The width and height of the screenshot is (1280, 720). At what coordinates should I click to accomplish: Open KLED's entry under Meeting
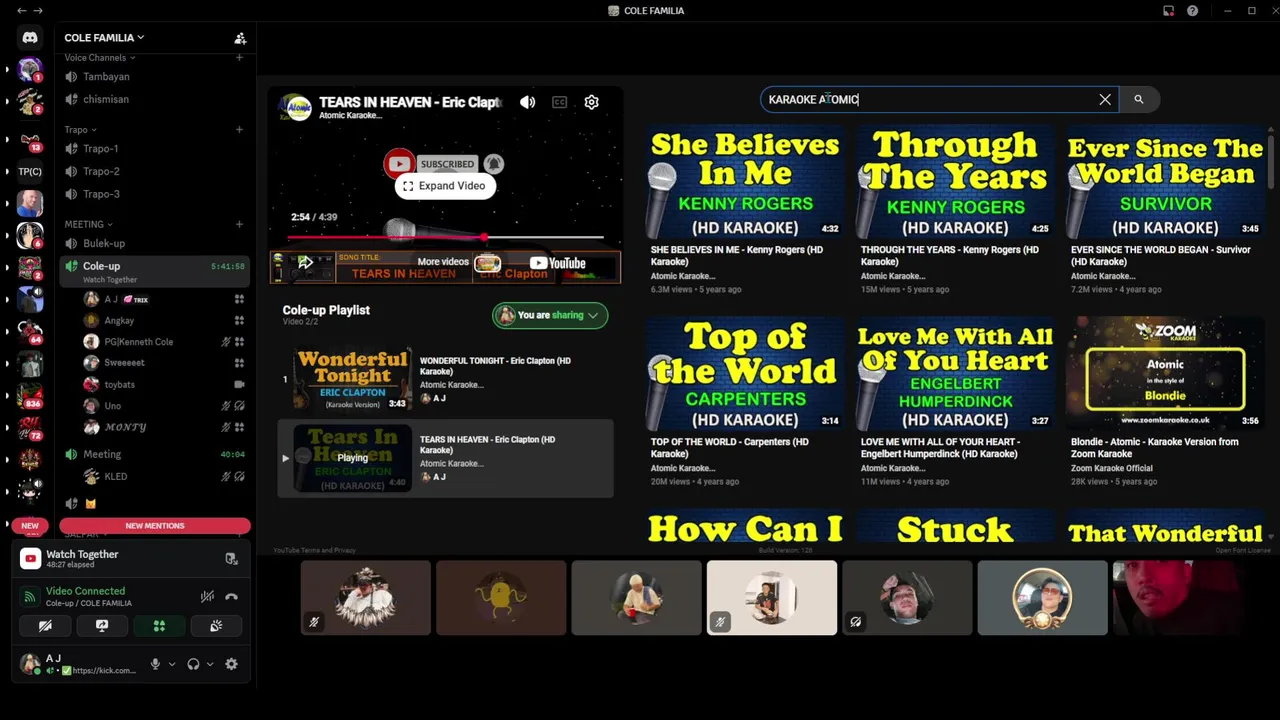coord(164,477)
